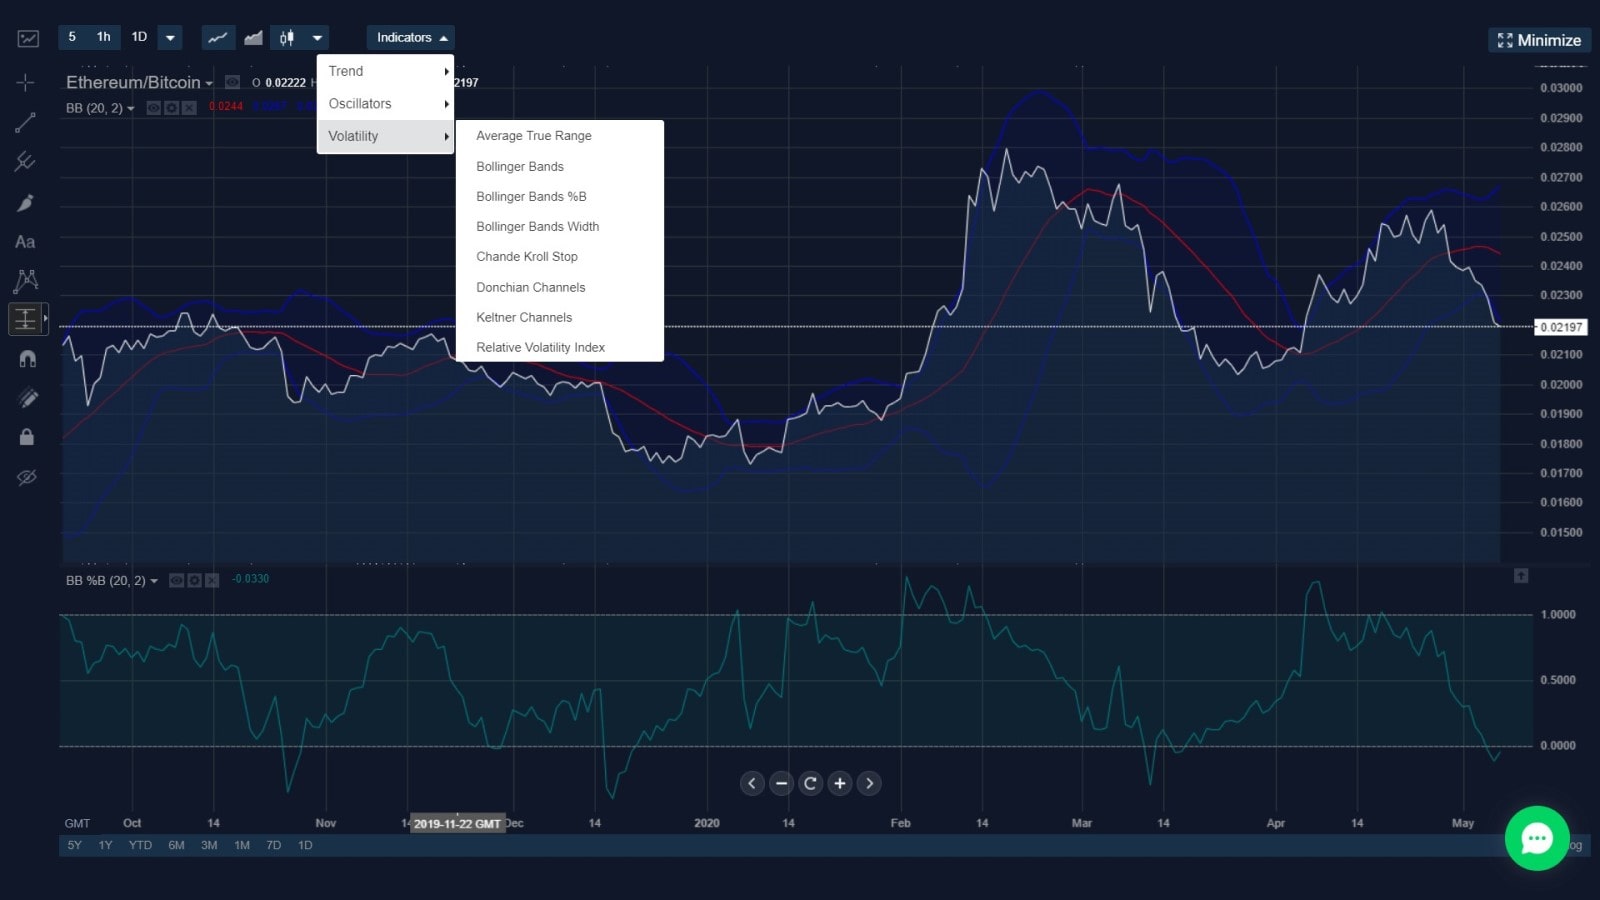Click the Minimize chart button
Screen dimensions: 1600x900
(1539, 40)
